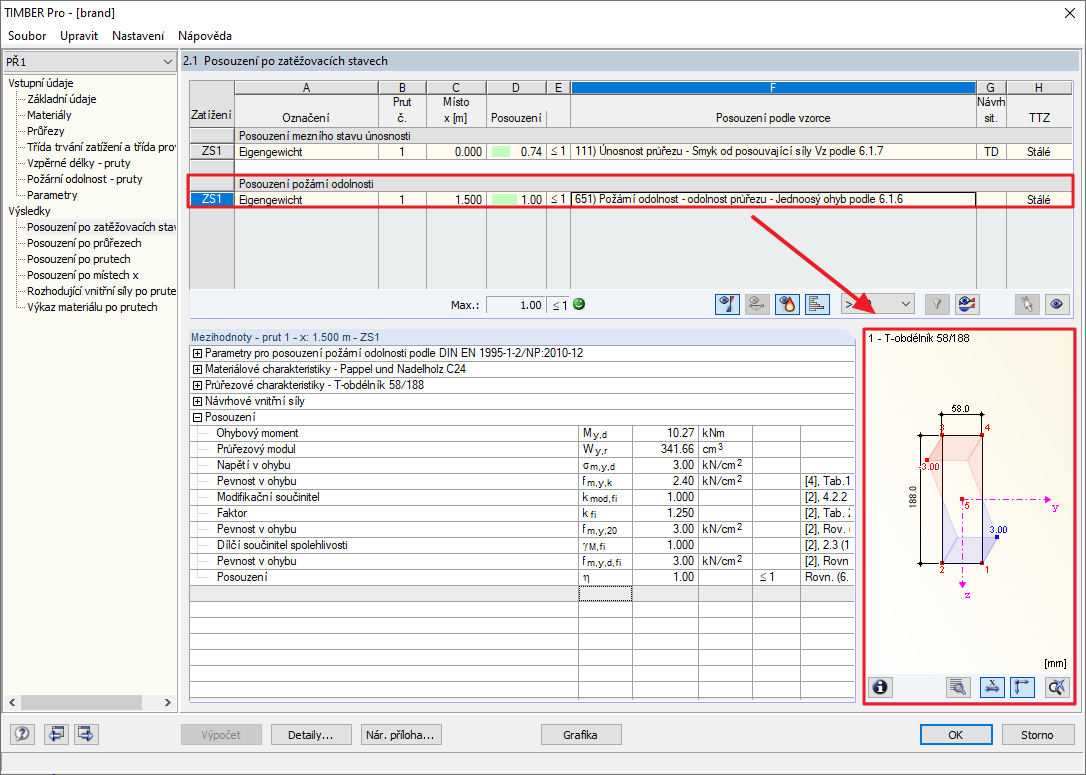Cancel with the Storno button
Screen dimensions: 1086x775
coord(1037,735)
